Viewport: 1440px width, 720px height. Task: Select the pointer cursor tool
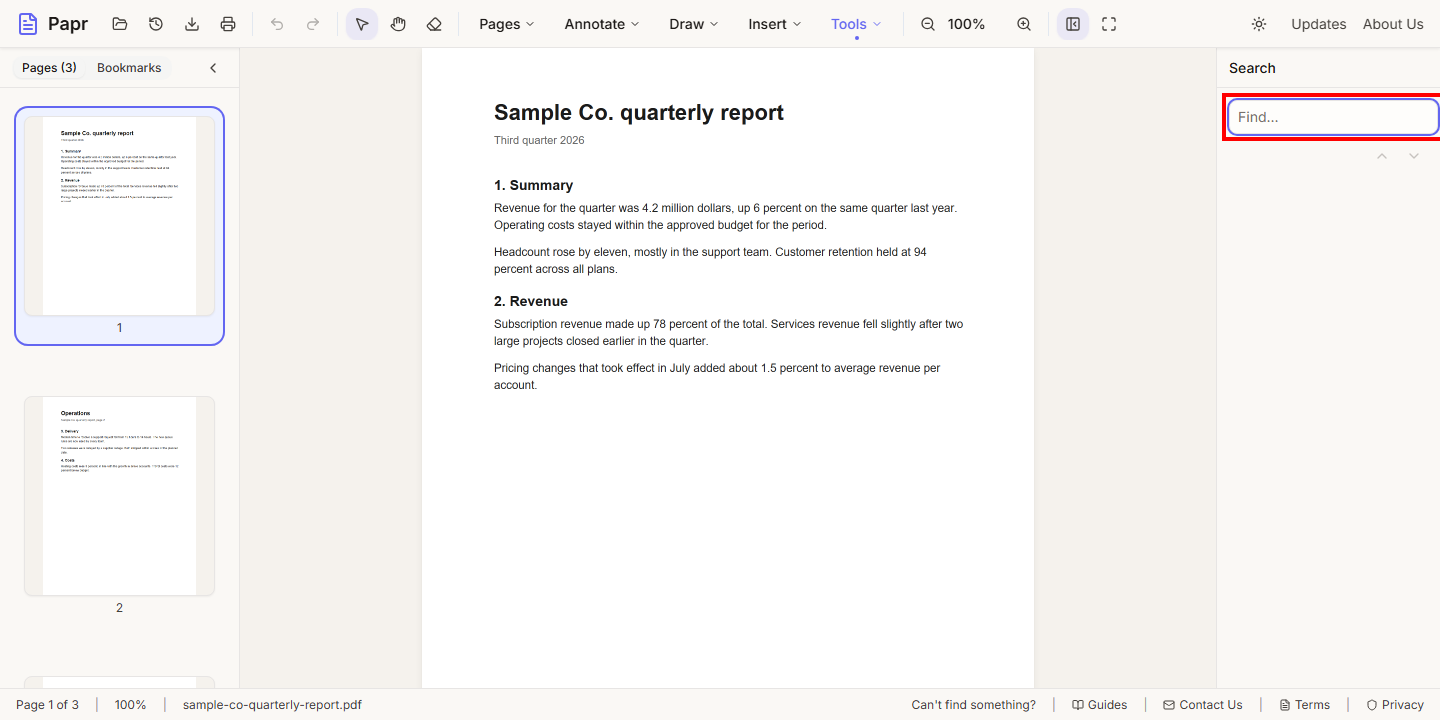[x=362, y=24]
